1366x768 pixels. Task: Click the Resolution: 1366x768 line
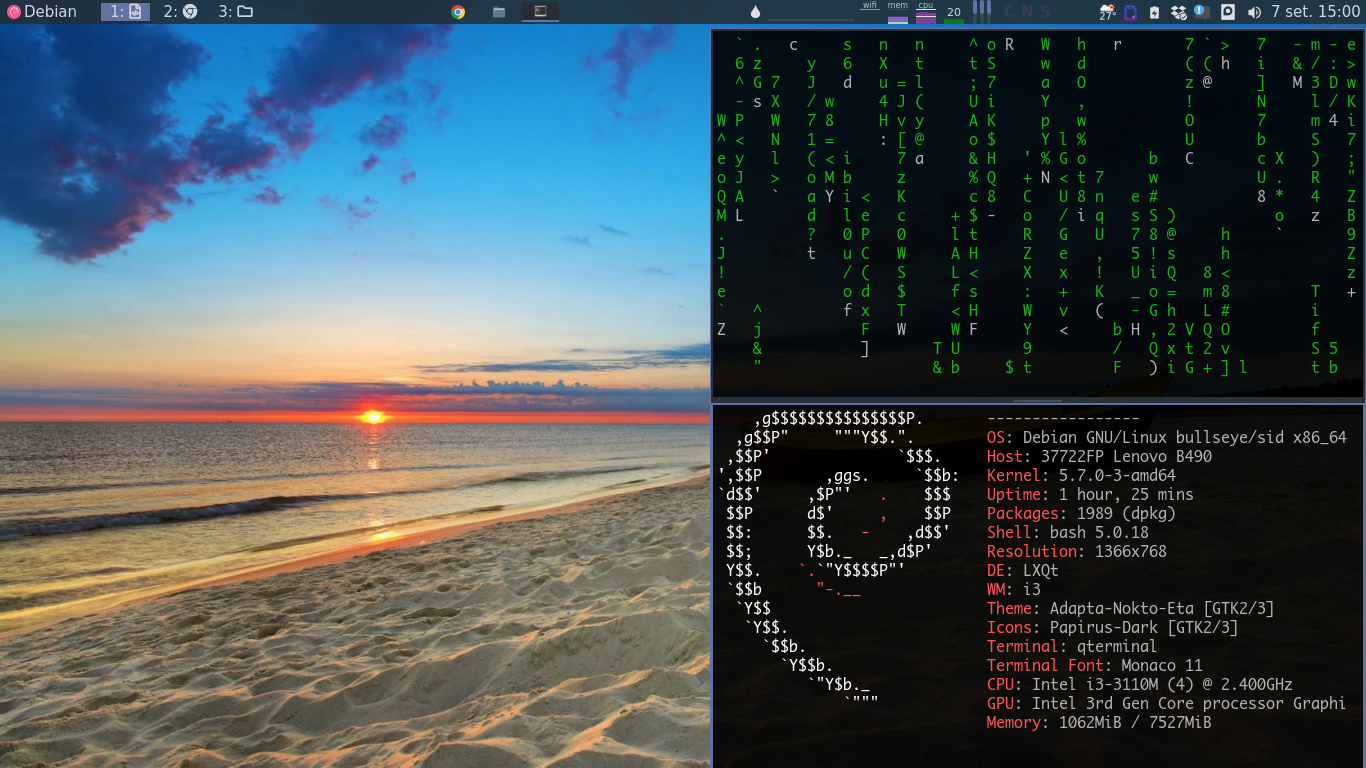1076,551
